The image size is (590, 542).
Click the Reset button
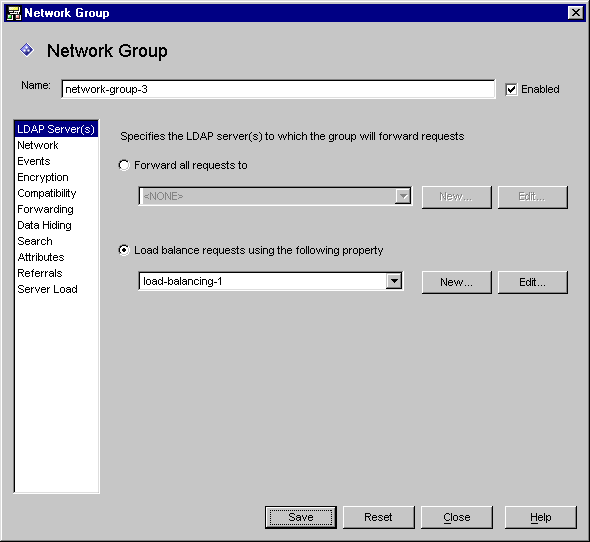pos(378,517)
